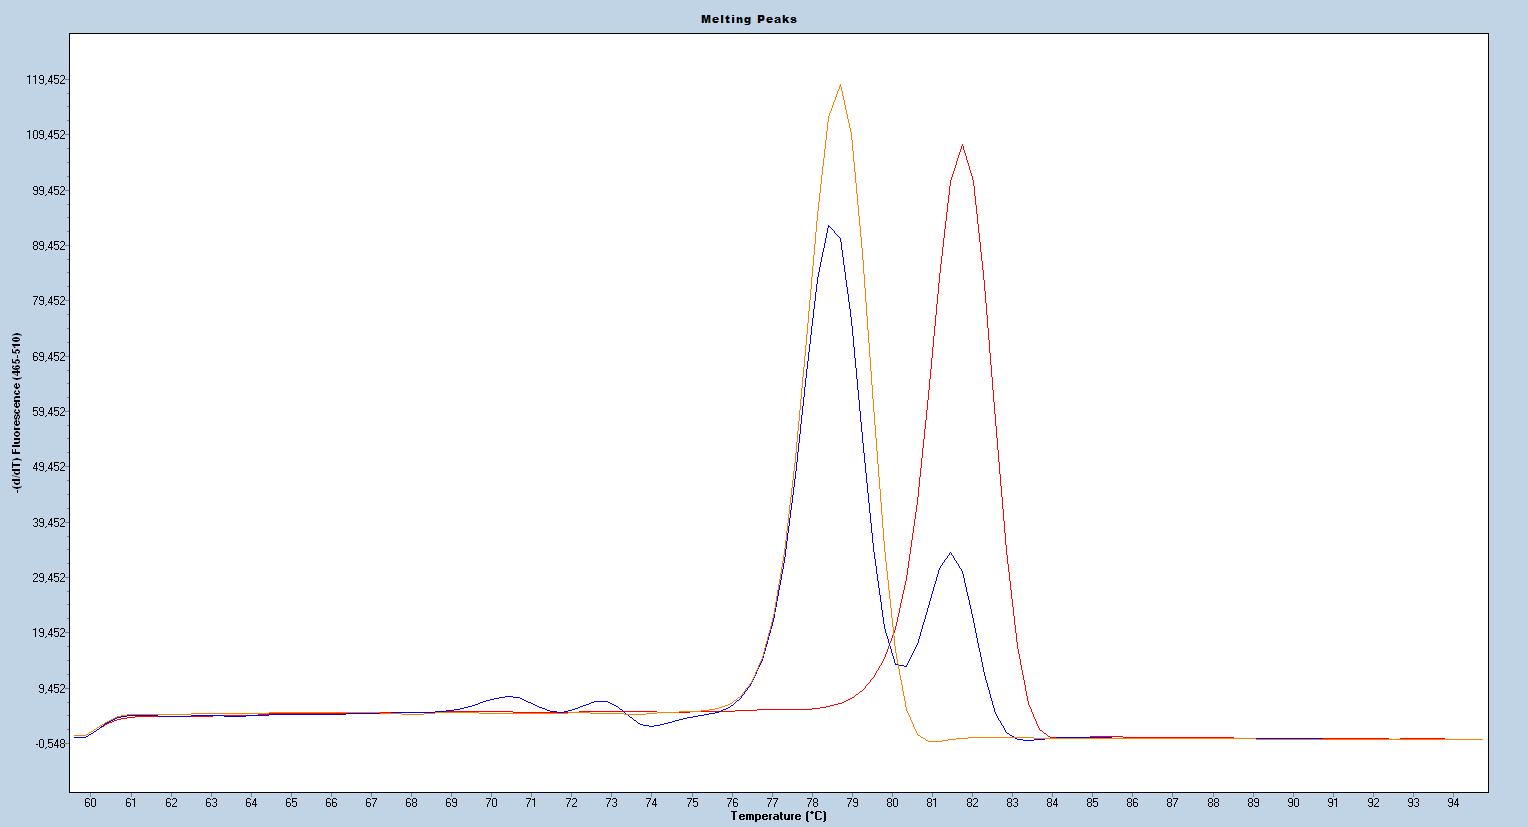Click the '-(d/dT) Fluorescence (465-510)' y-axis label

click(x=17, y=413)
